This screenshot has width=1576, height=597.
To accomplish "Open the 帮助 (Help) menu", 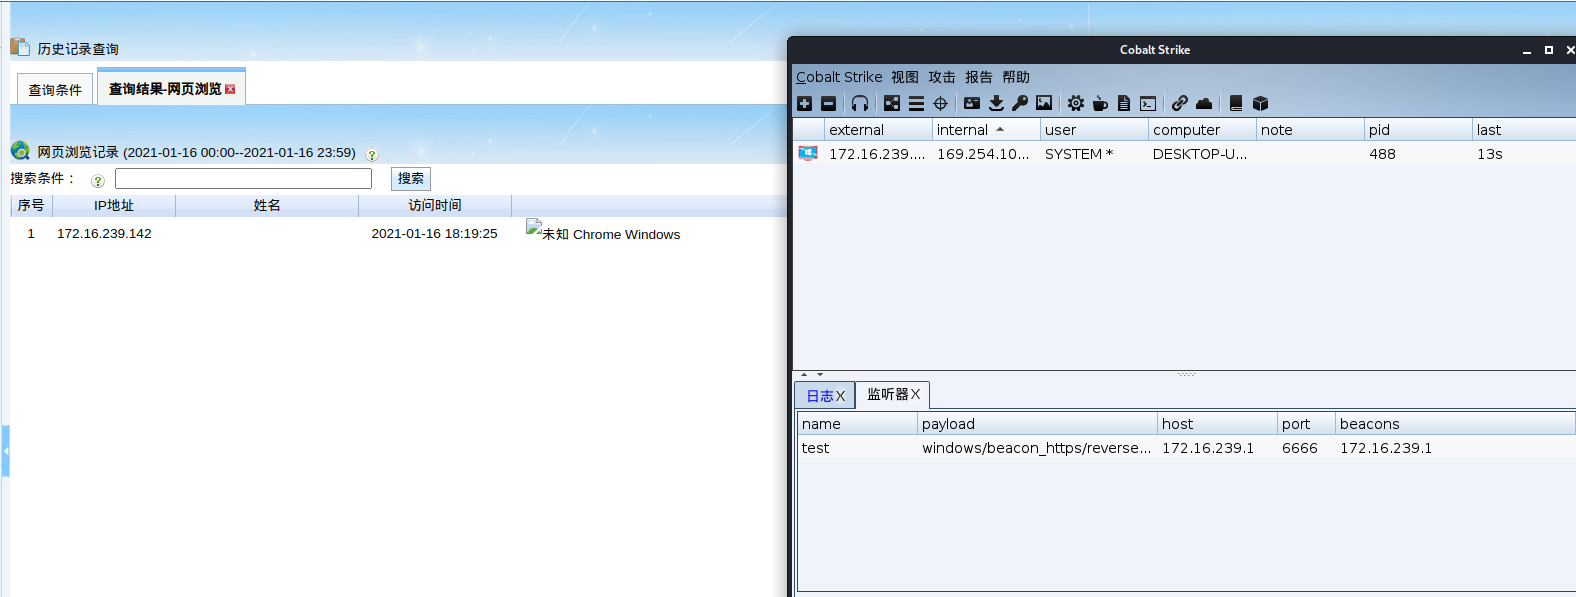I will [x=1016, y=77].
